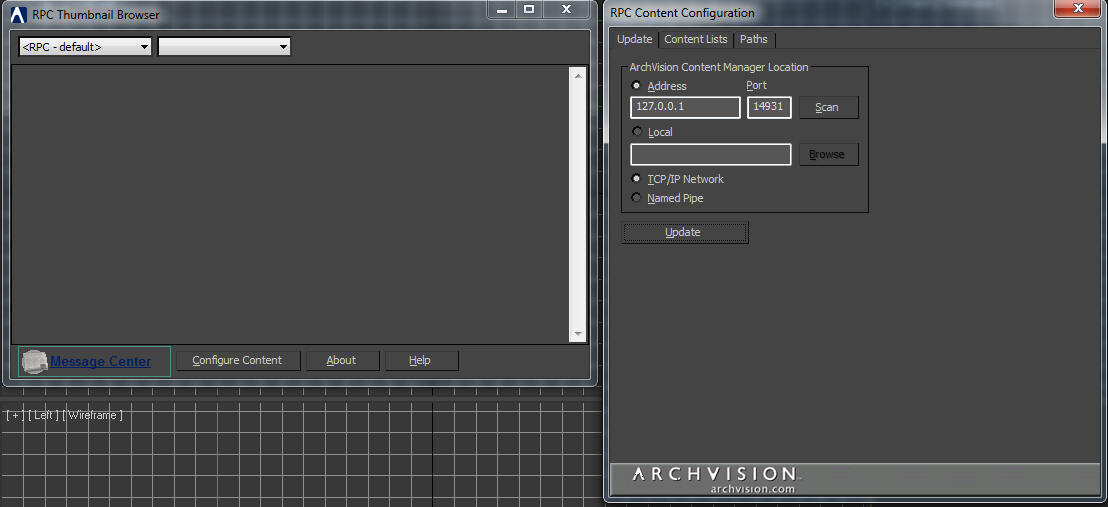Viewport: 1108px width, 507px height.
Task: Open the <RPC - default> dropdown
Action: 85,47
